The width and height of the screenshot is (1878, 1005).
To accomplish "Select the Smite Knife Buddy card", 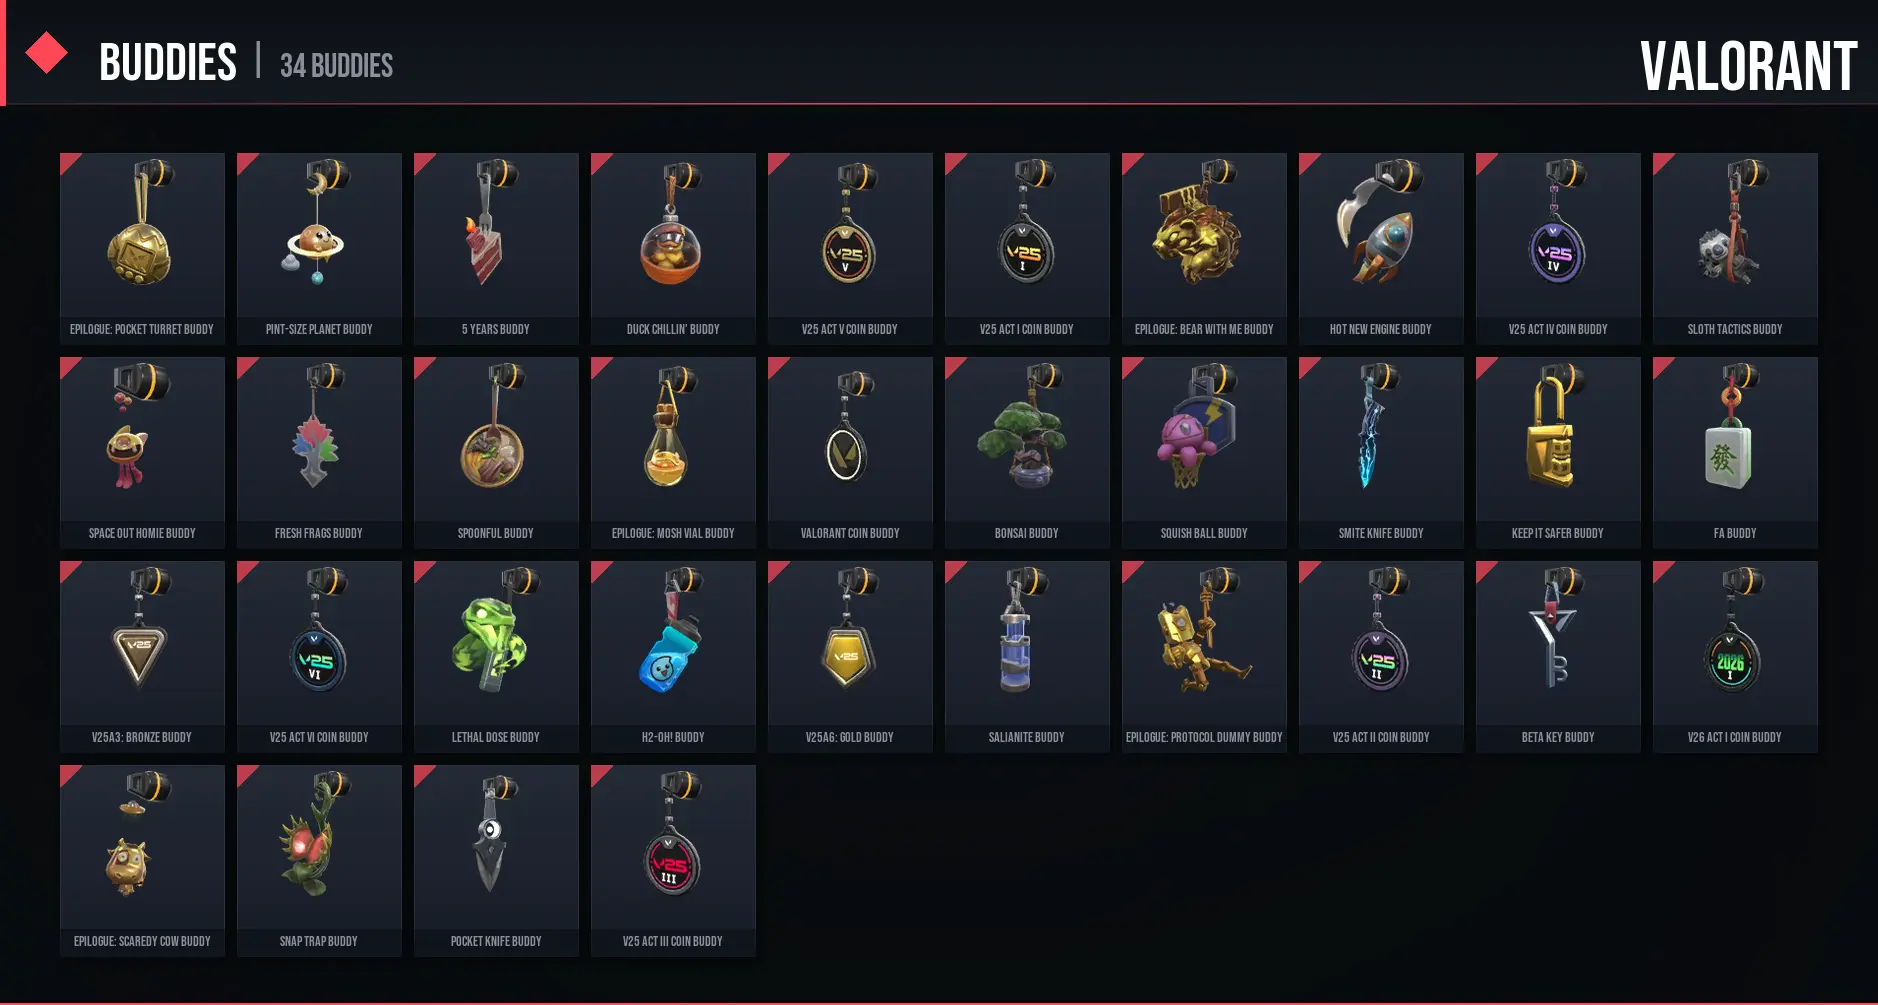I will [1381, 453].
